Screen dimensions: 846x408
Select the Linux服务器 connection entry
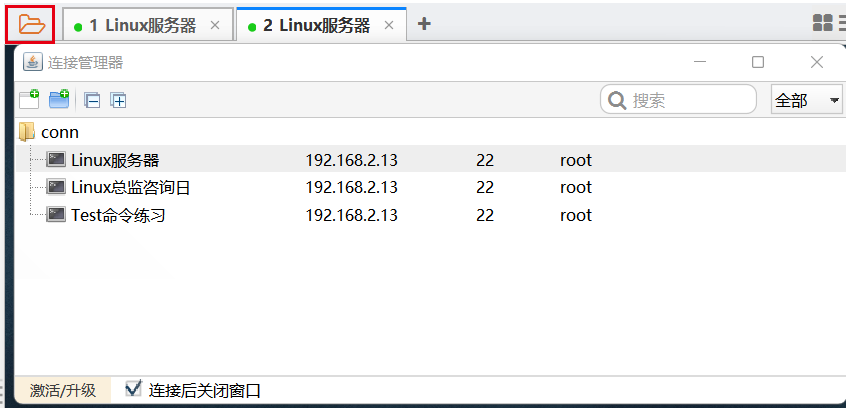click(x=115, y=160)
